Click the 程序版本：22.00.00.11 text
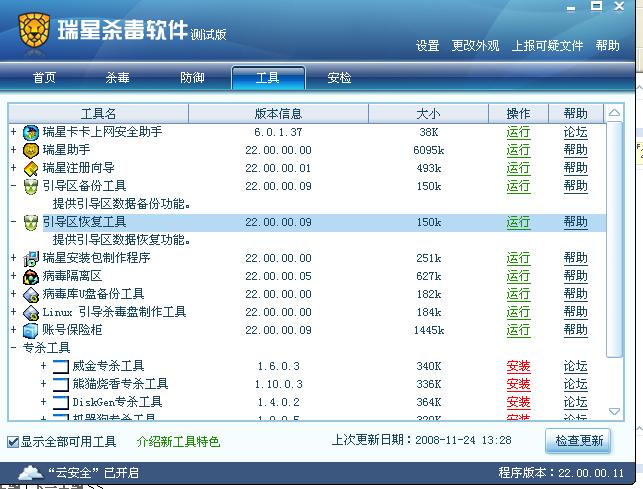 click(x=561, y=473)
